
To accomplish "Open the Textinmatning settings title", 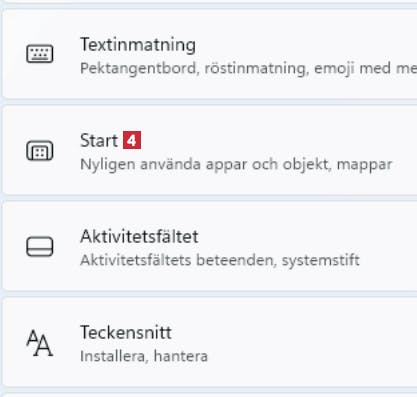I will coord(138,45).
